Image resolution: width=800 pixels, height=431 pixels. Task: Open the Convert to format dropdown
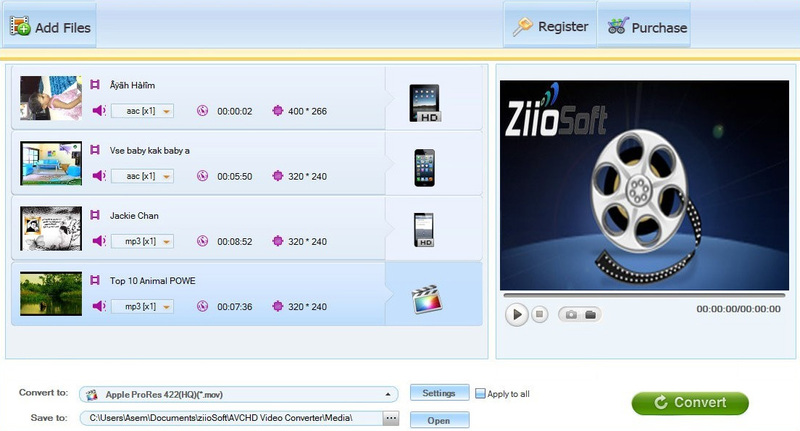click(238, 394)
